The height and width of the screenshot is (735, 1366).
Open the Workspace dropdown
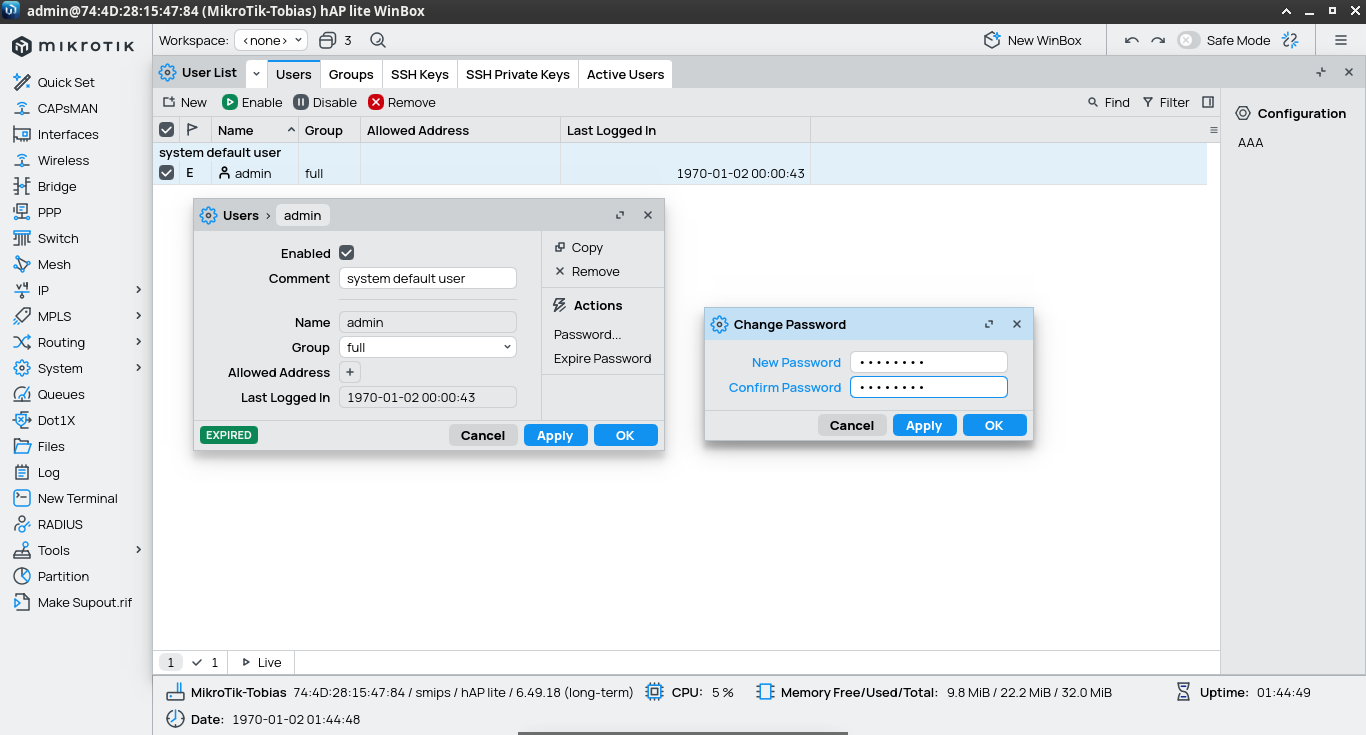point(270,40)
